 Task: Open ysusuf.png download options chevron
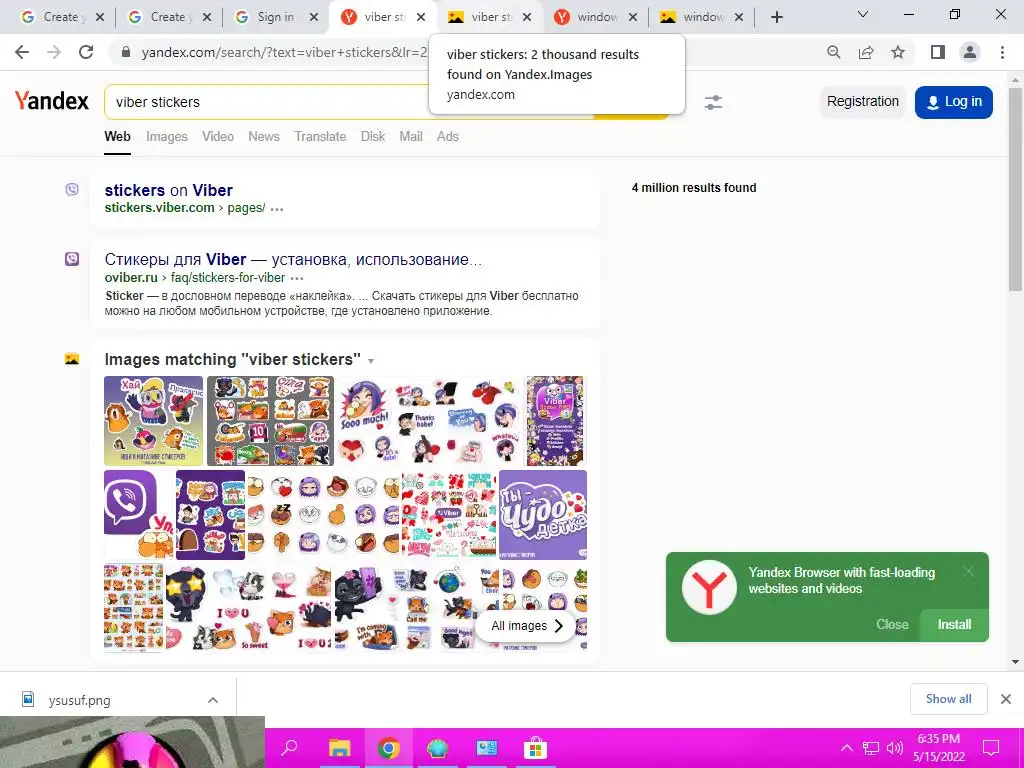213,700
